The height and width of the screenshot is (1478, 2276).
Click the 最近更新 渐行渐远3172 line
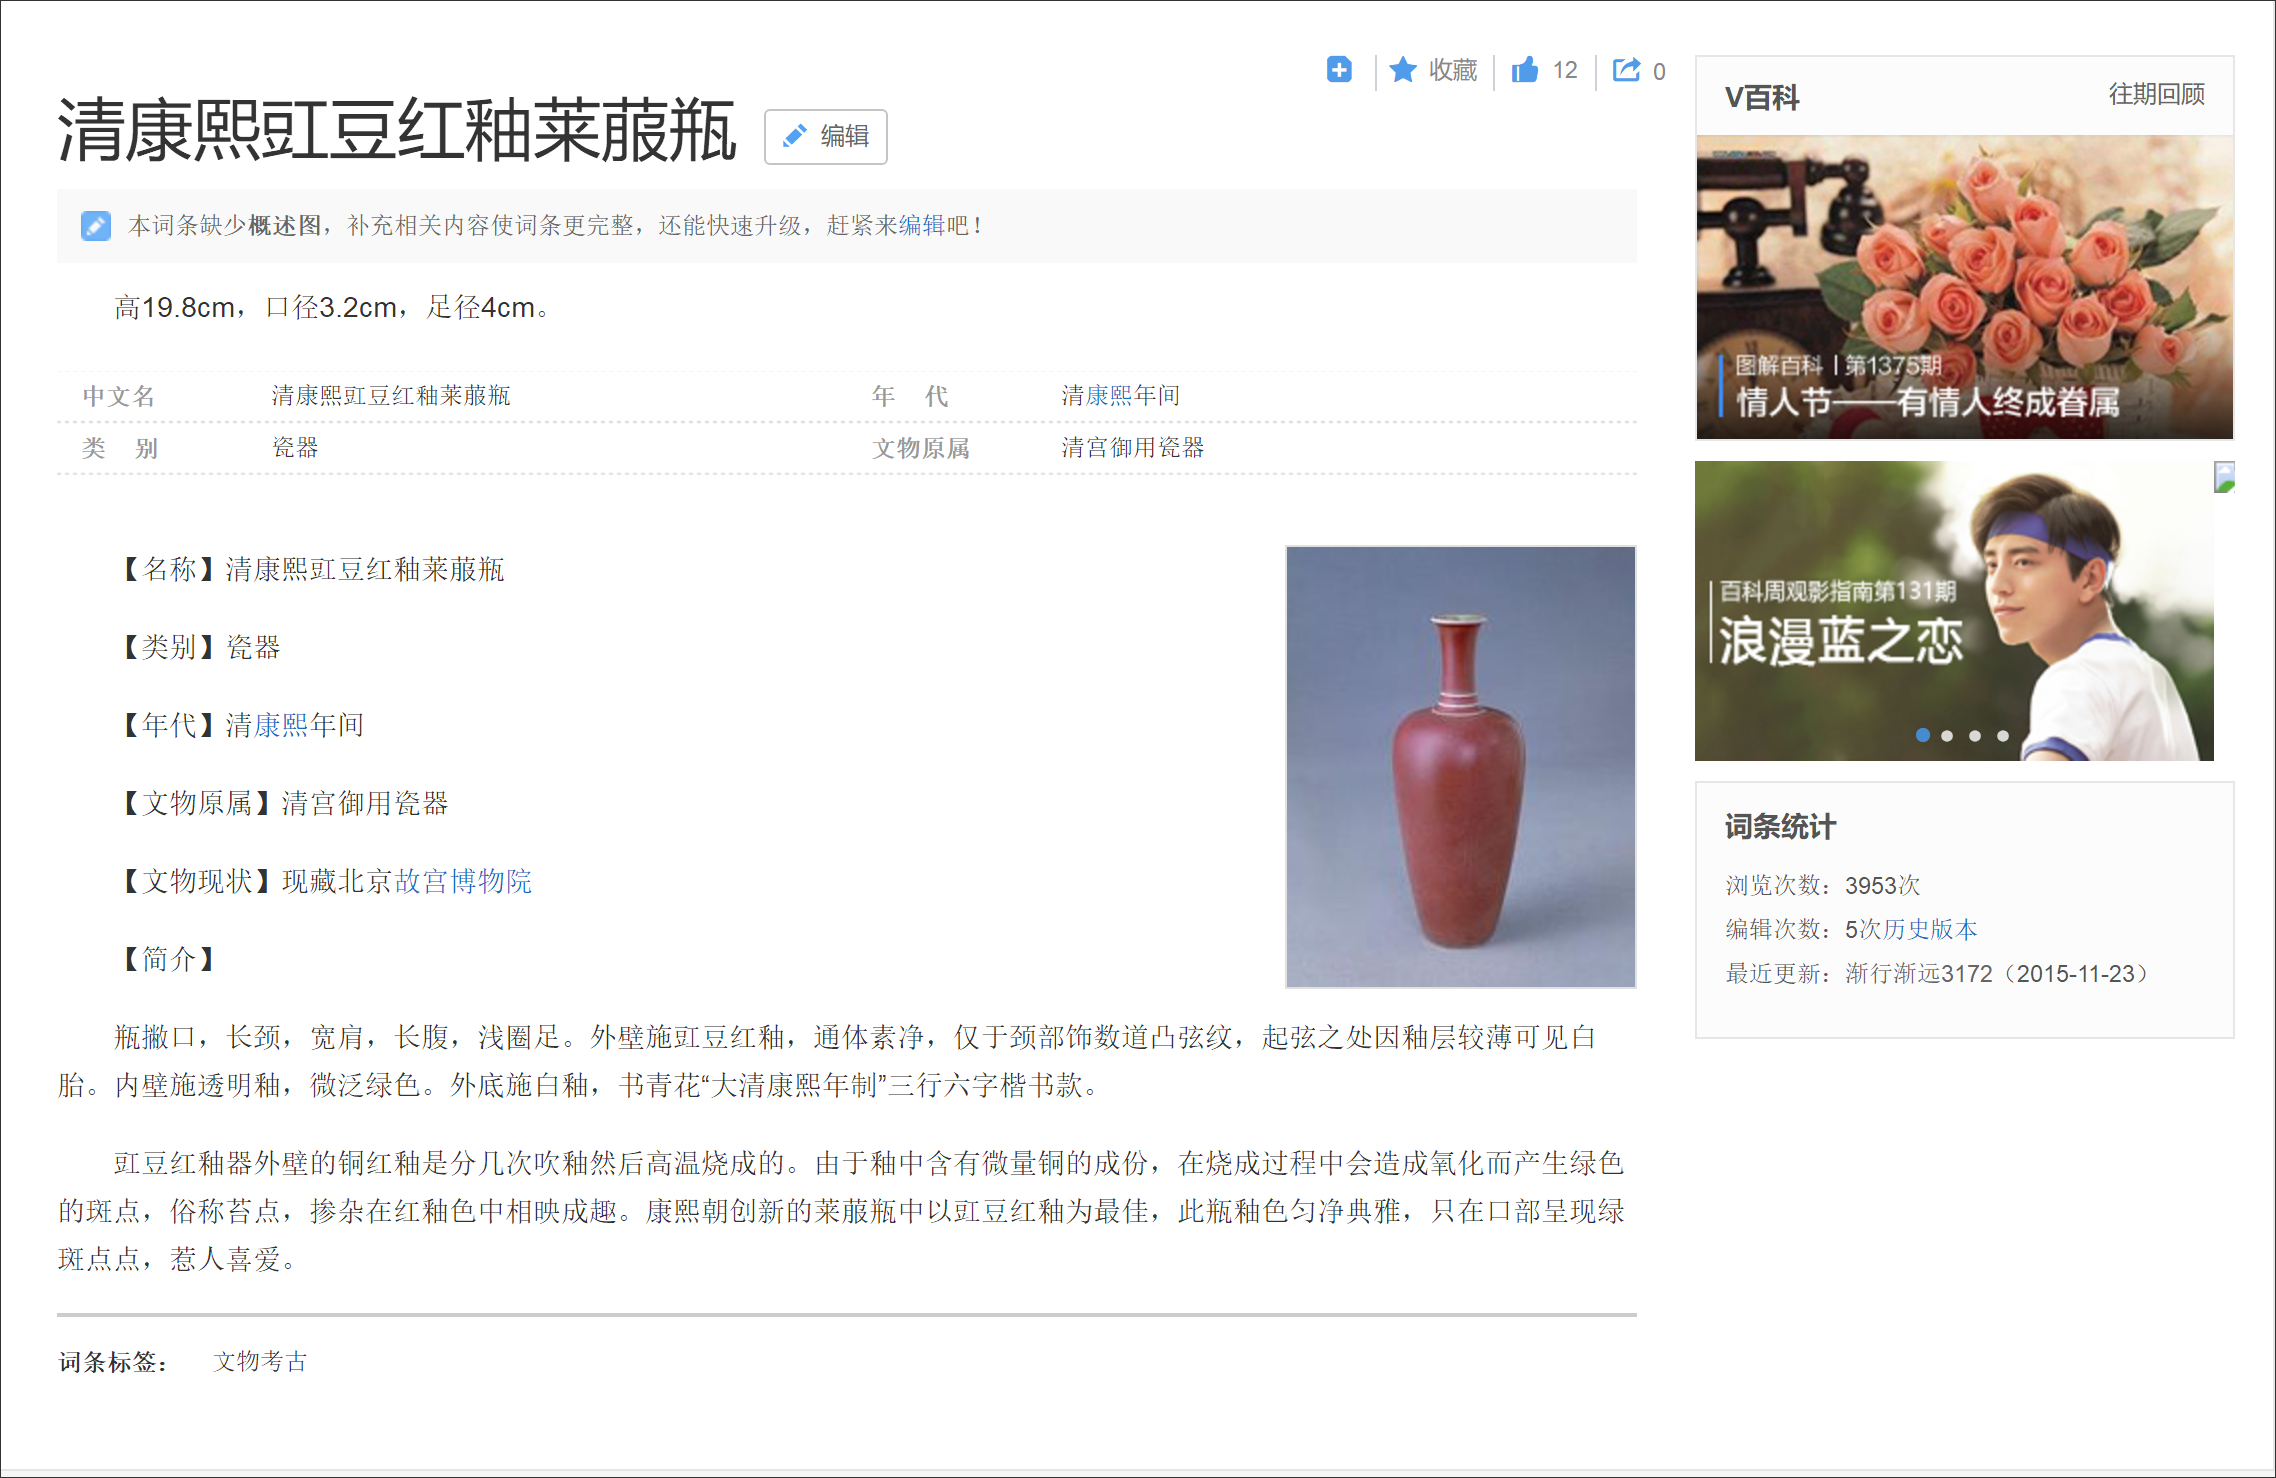tap(1936, 973)
